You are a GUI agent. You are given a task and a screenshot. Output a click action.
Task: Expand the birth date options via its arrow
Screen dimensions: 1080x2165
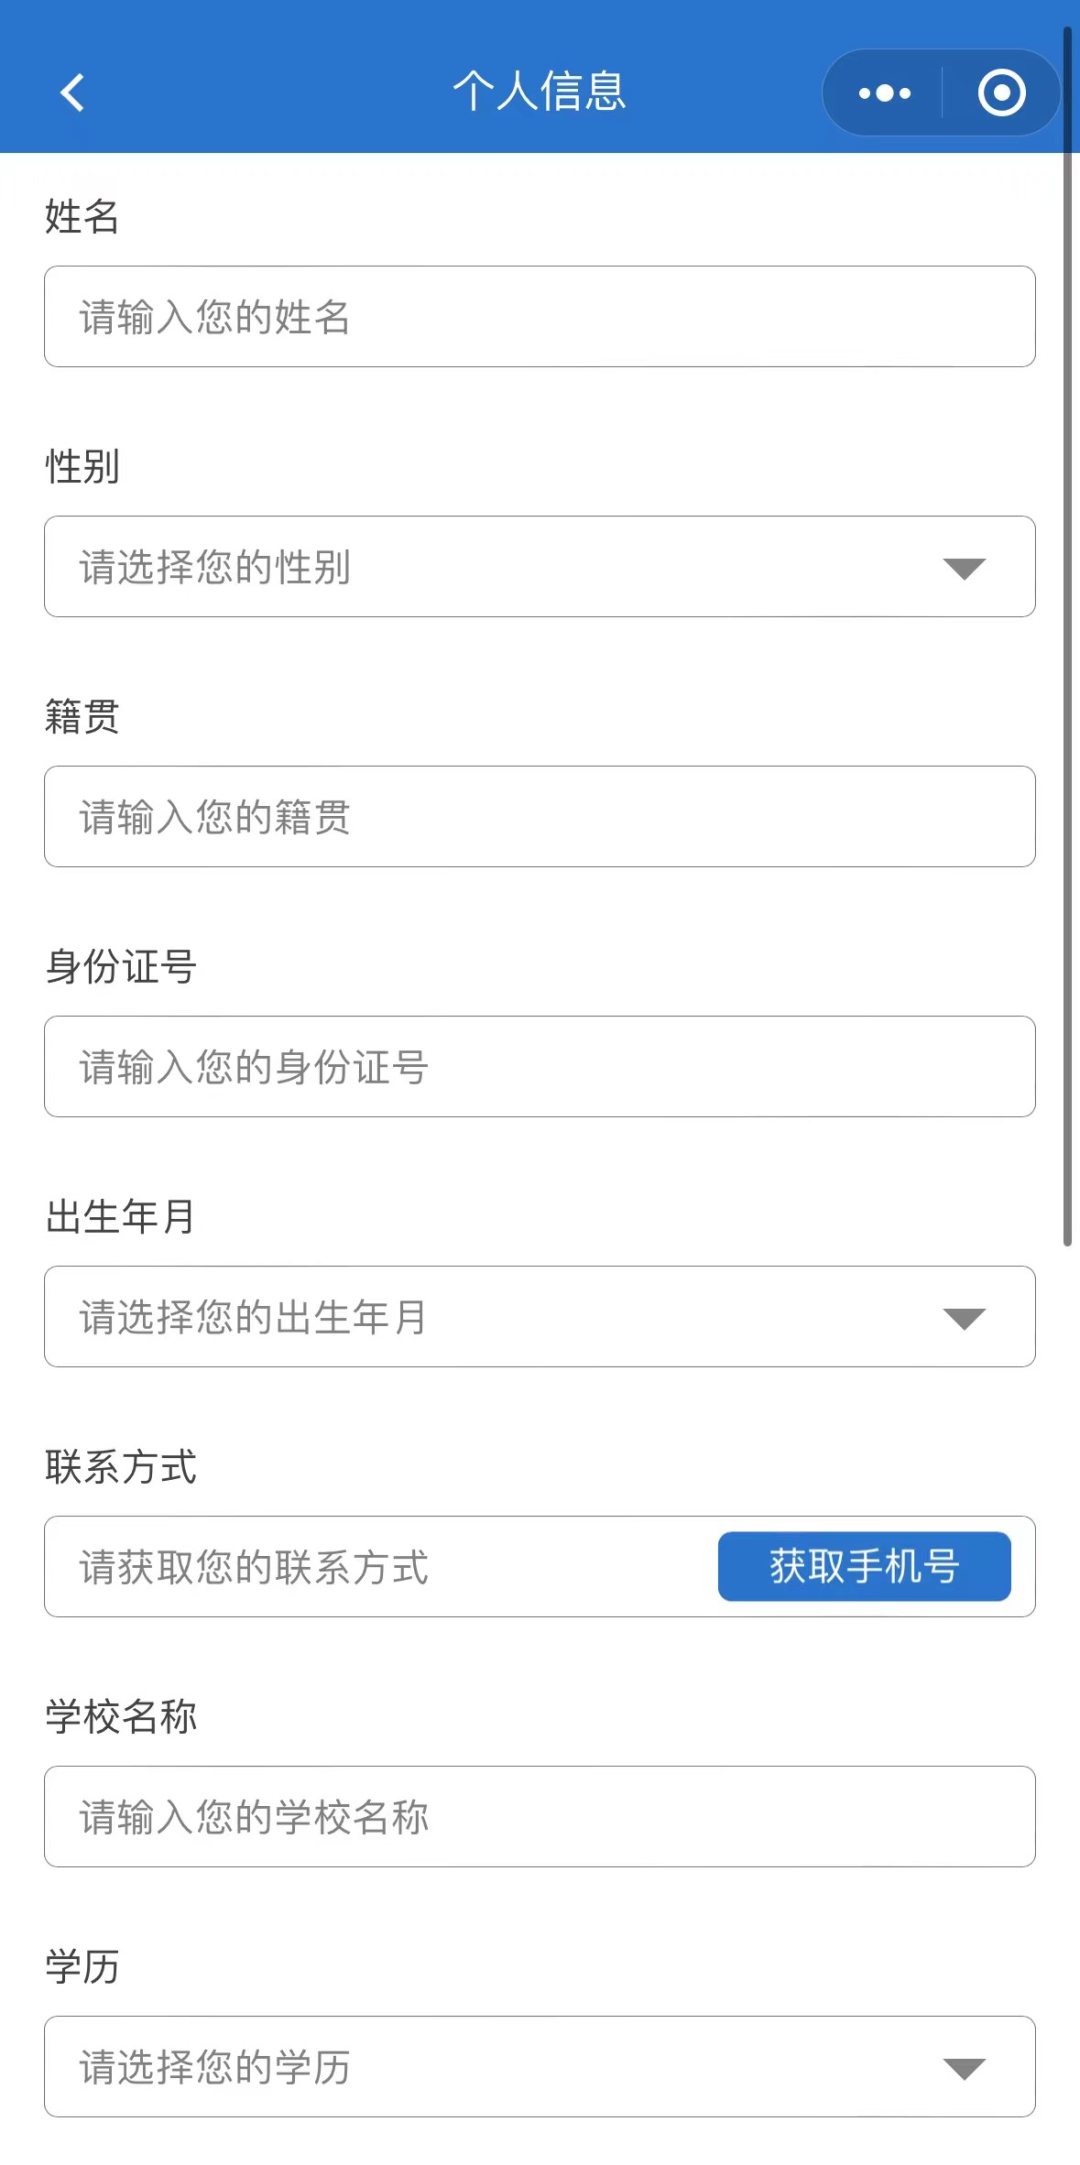coord(963,1319)
